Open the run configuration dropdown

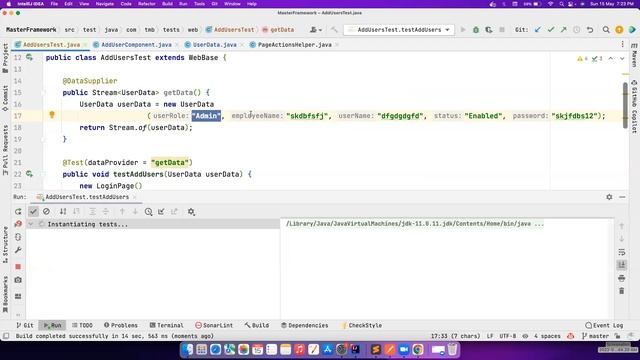click(399, 30)
